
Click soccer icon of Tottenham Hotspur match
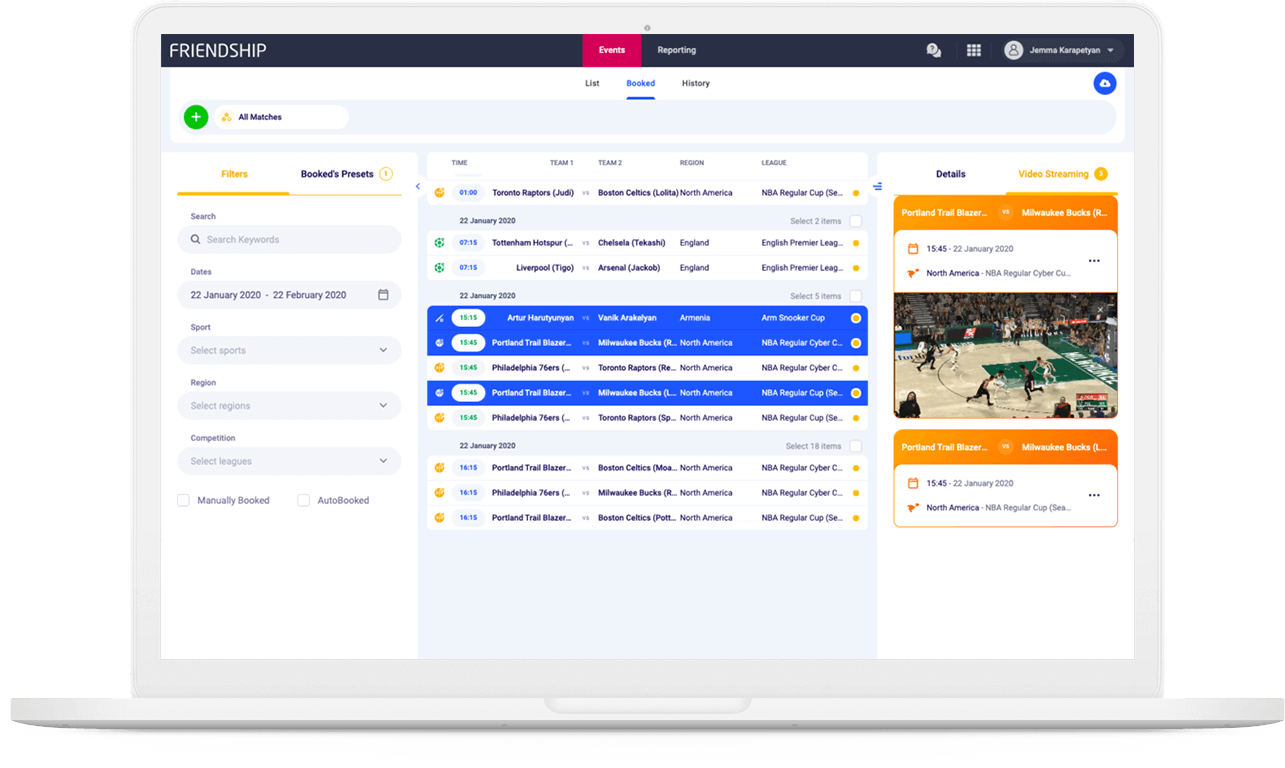point(439,243)
